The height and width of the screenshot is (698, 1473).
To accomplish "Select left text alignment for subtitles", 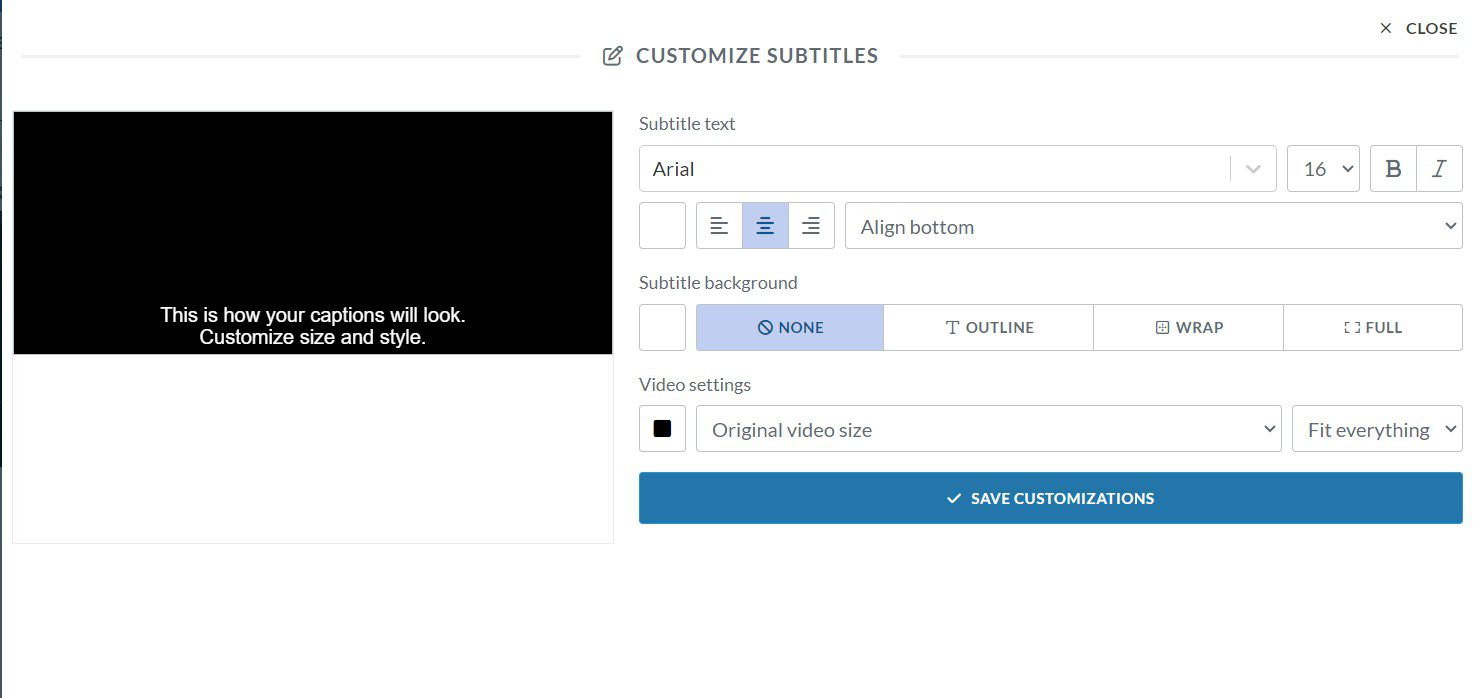I will click(x=719, y=225).
